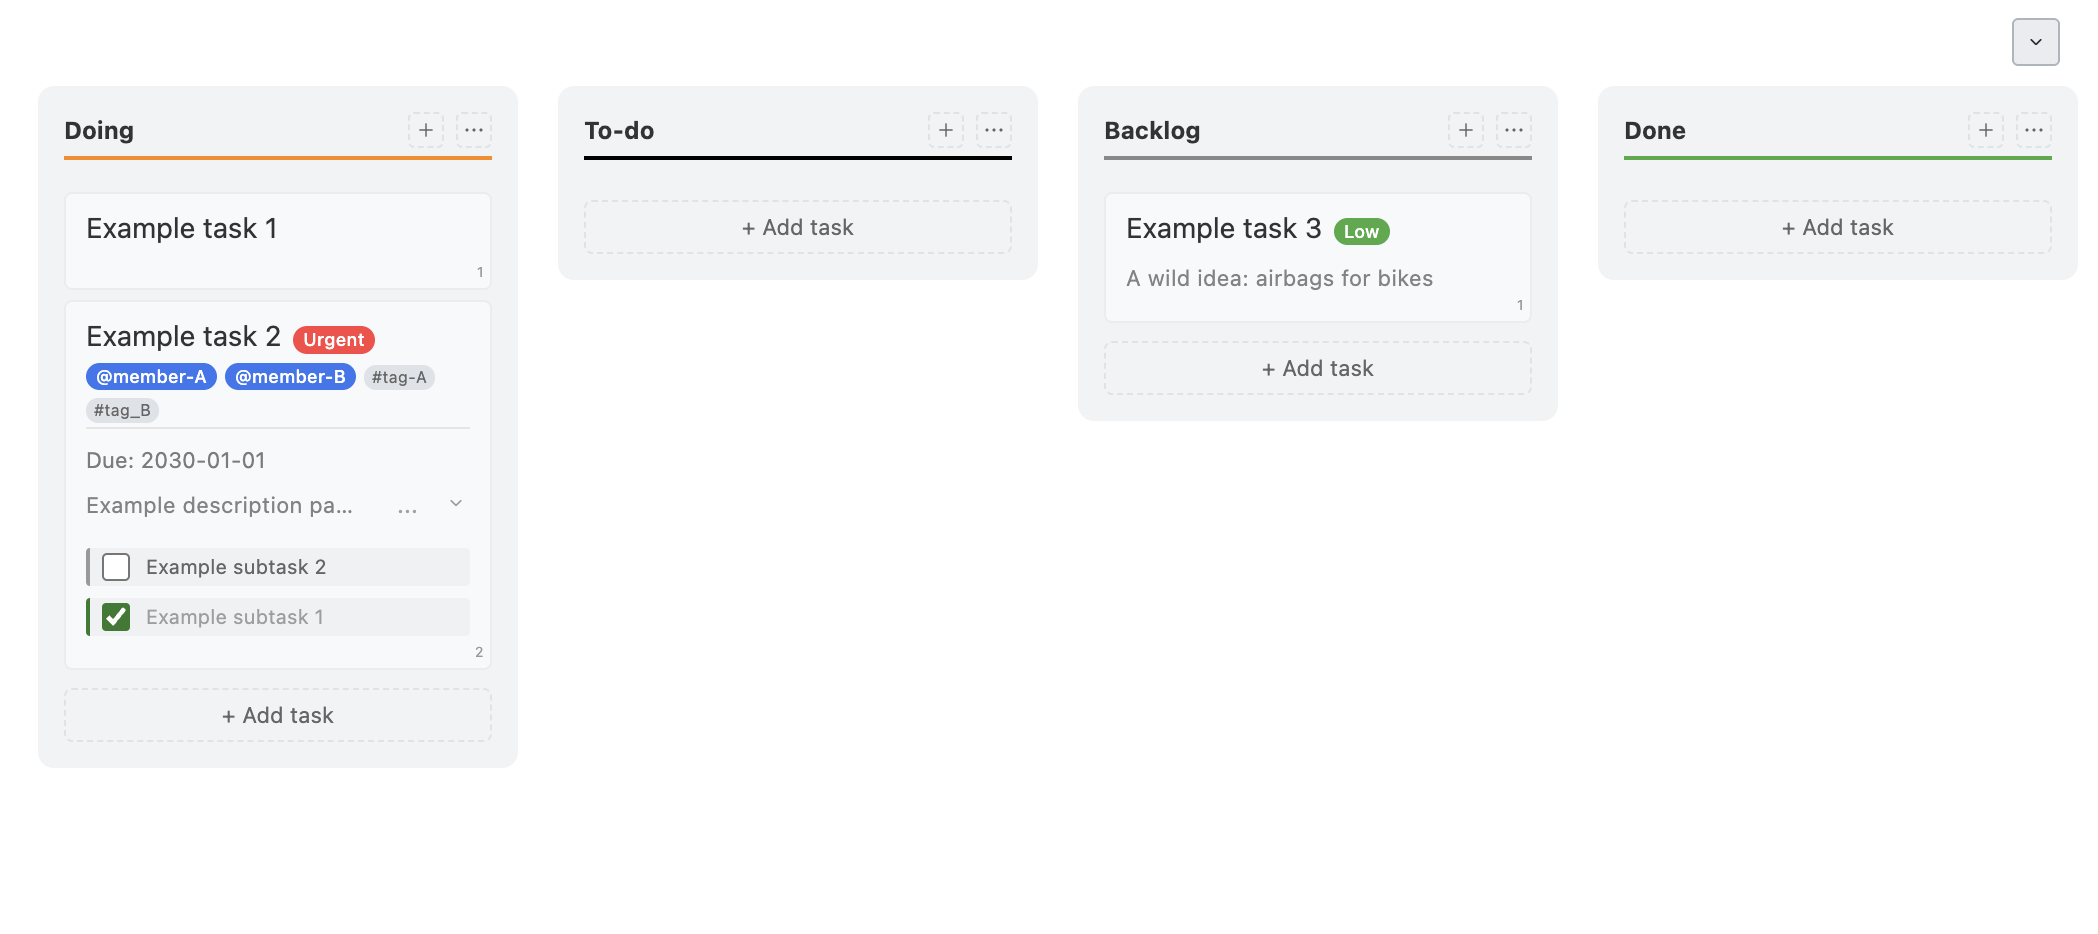Click the plus icon in Doing column header
This screenshot has height=934, width=2098.
426,130
